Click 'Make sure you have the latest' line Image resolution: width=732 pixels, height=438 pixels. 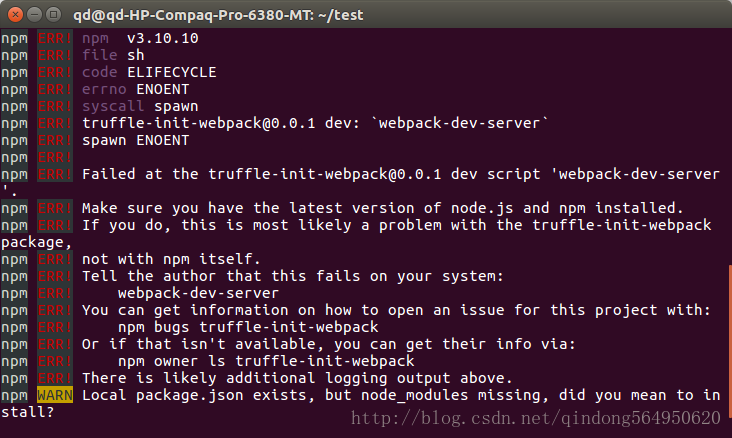coord(382,208)
